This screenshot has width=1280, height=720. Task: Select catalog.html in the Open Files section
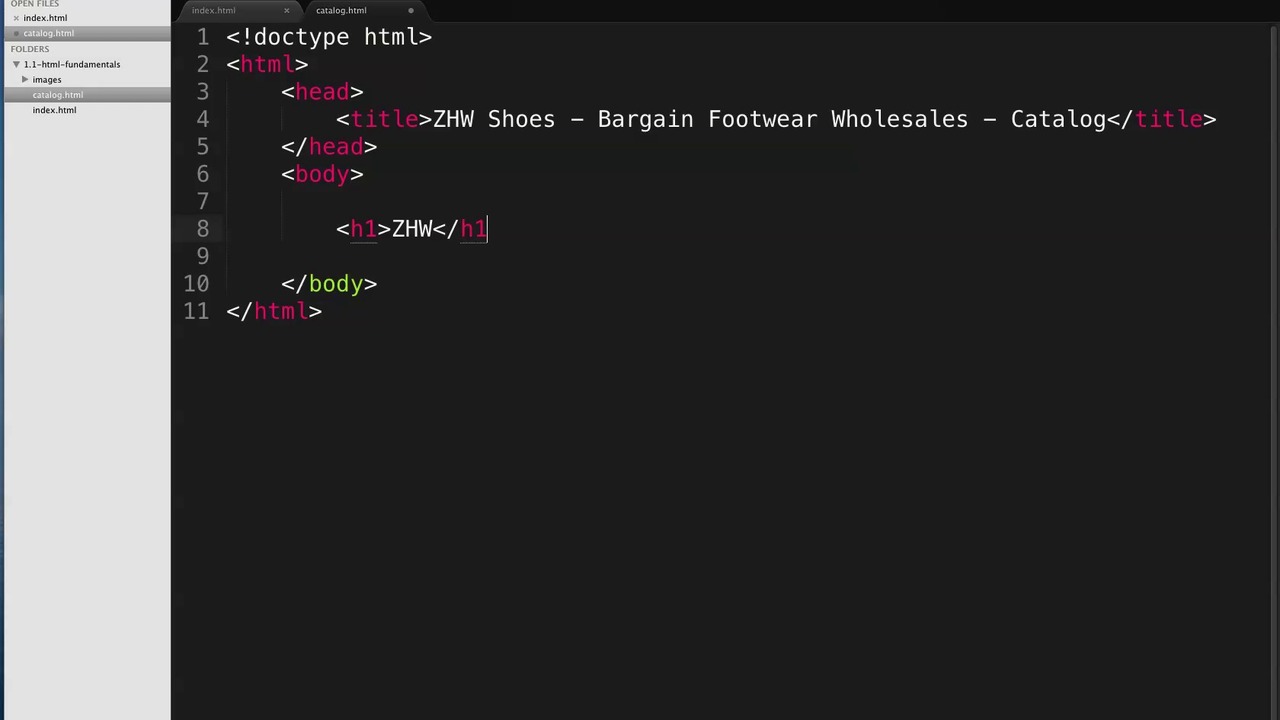tap(49, 34)
